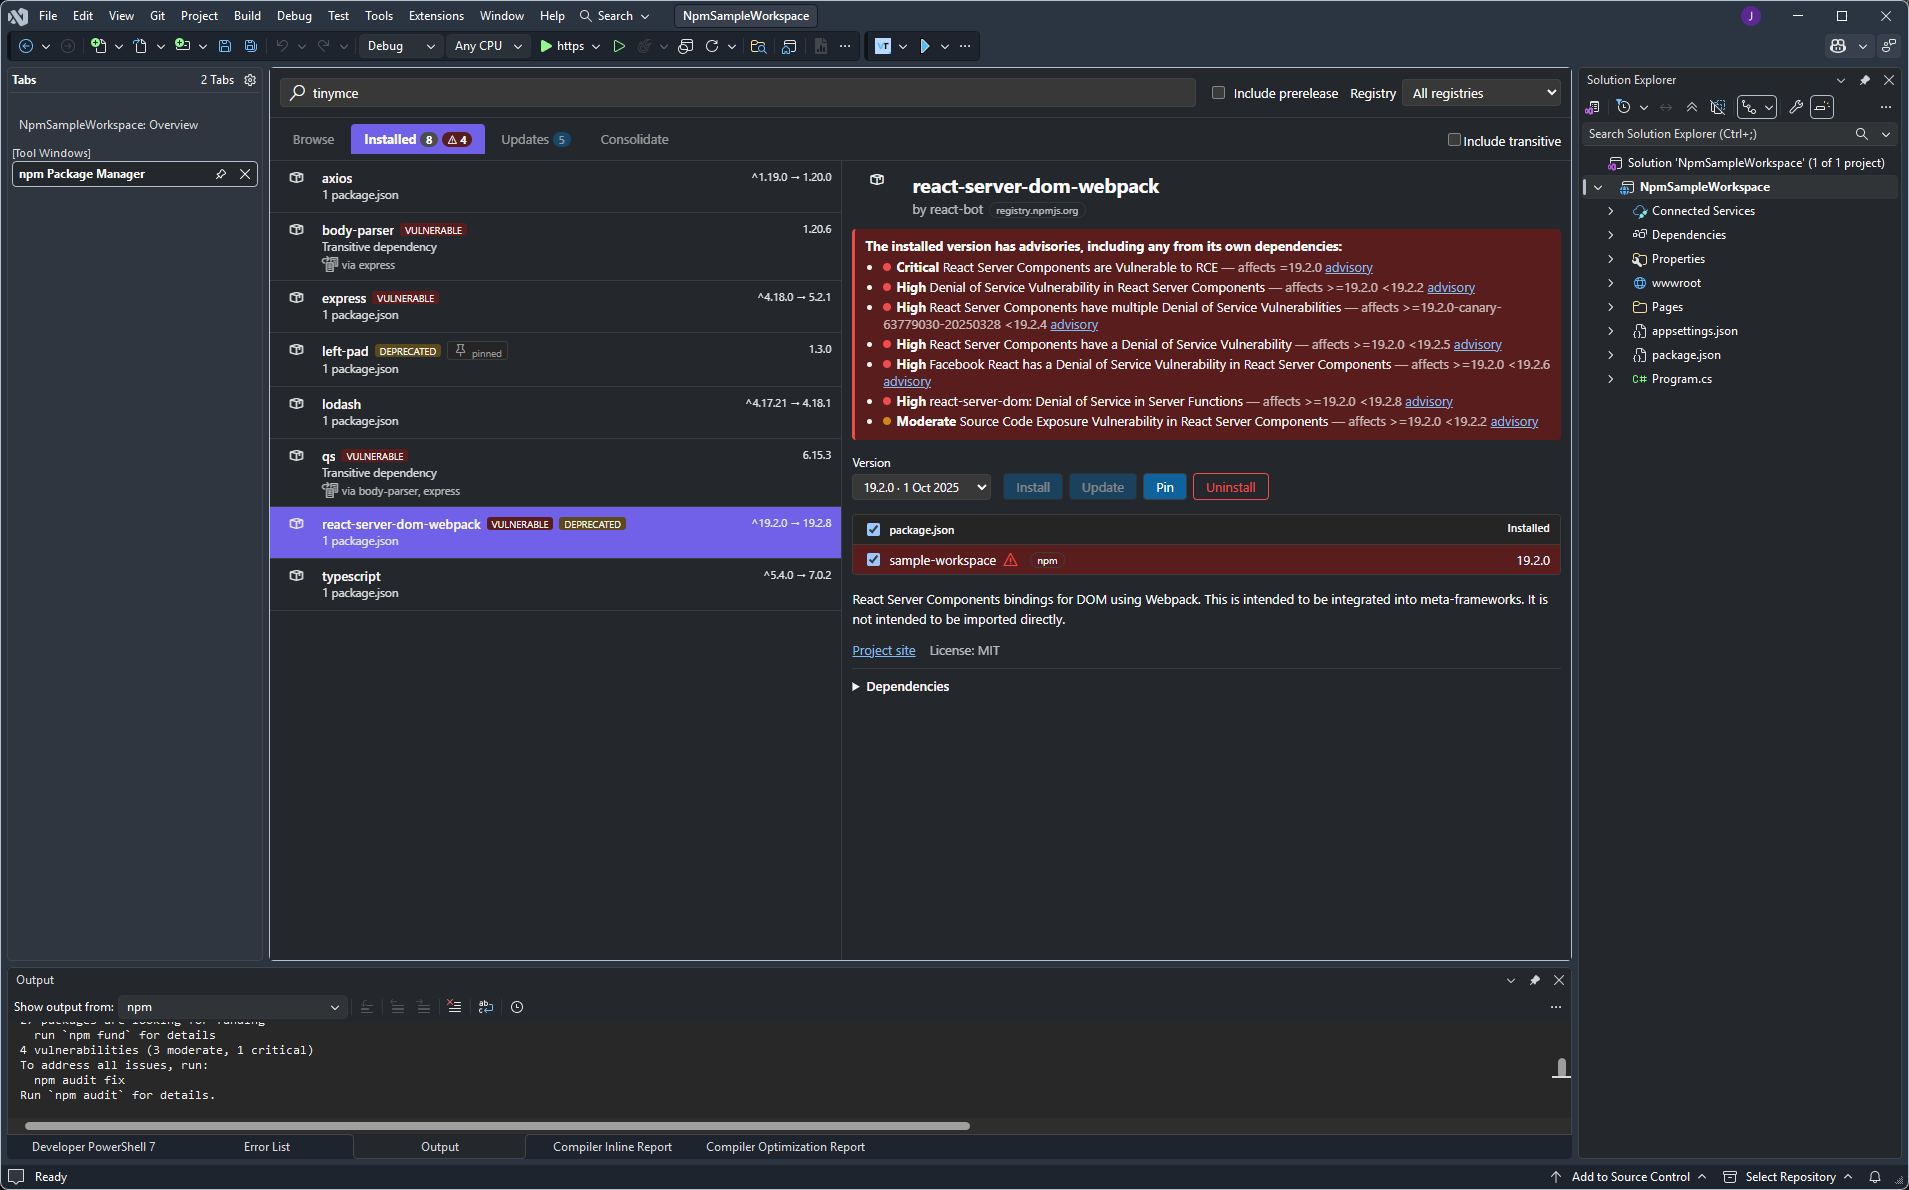The image size is (1909, 1190).
Task: Close the npm Package Manager tab
Action: [245, 174]
